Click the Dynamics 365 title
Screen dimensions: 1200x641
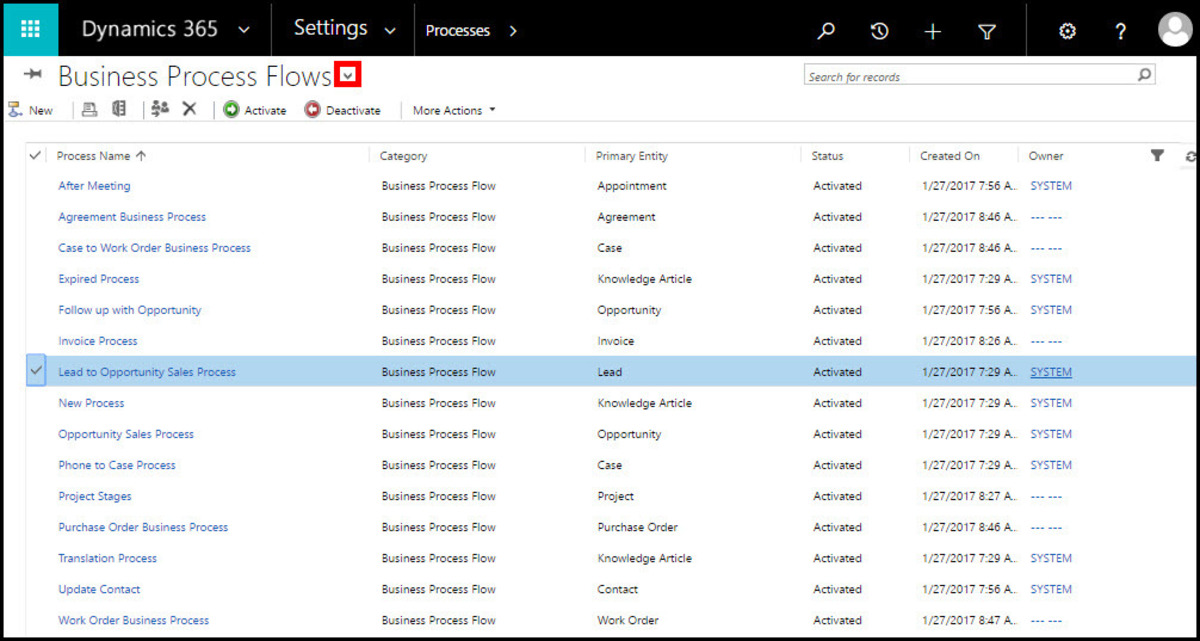point(150,29)
